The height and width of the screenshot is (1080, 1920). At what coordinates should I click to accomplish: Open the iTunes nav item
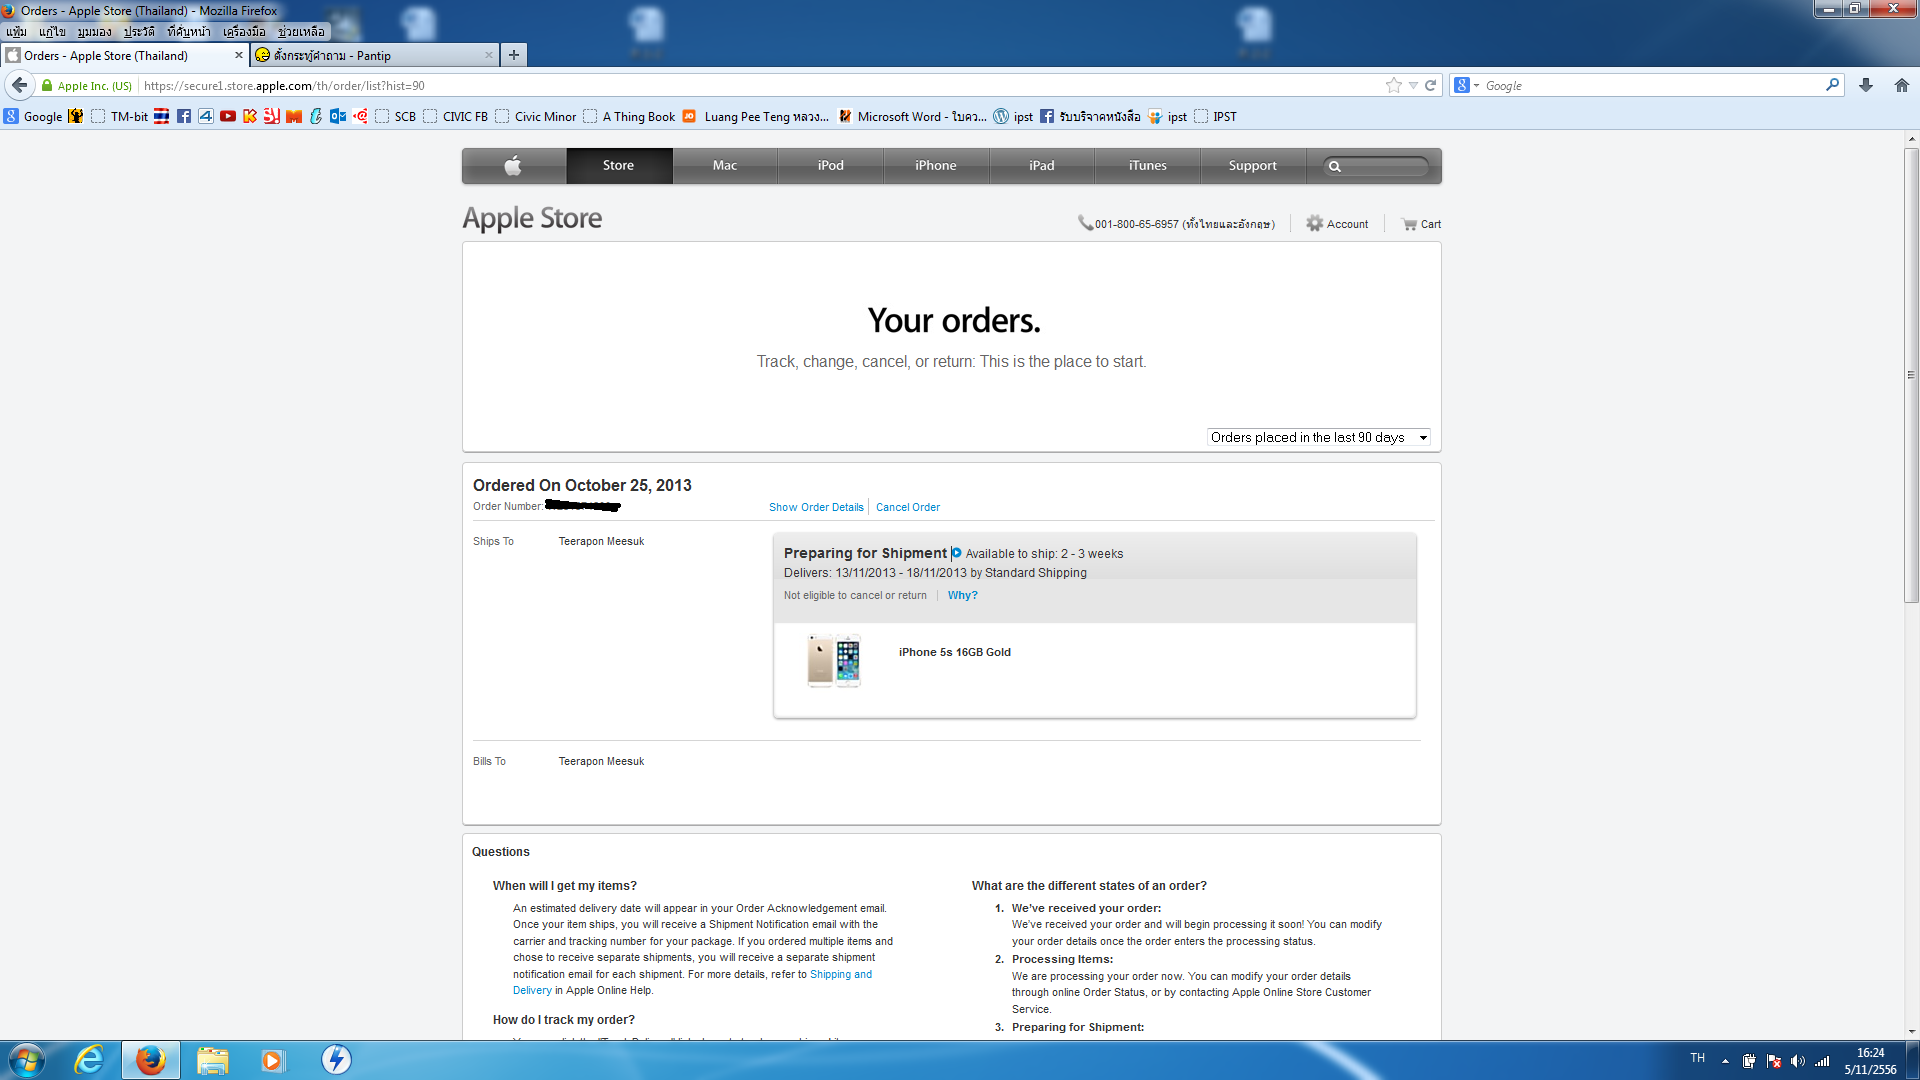1148,166
